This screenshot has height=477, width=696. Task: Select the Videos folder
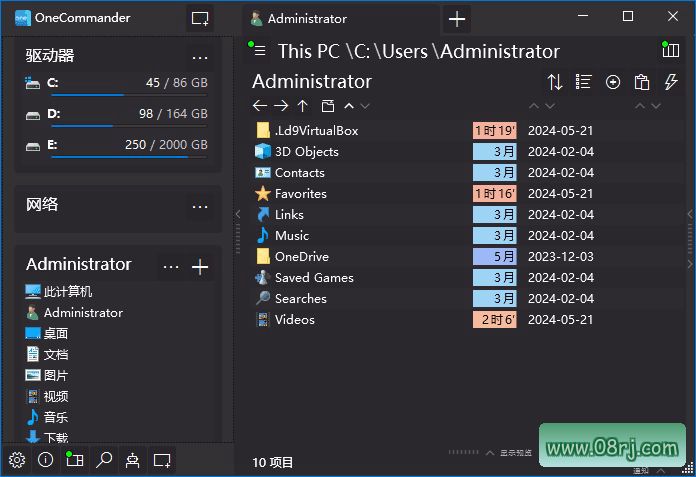tap(295, 319)
